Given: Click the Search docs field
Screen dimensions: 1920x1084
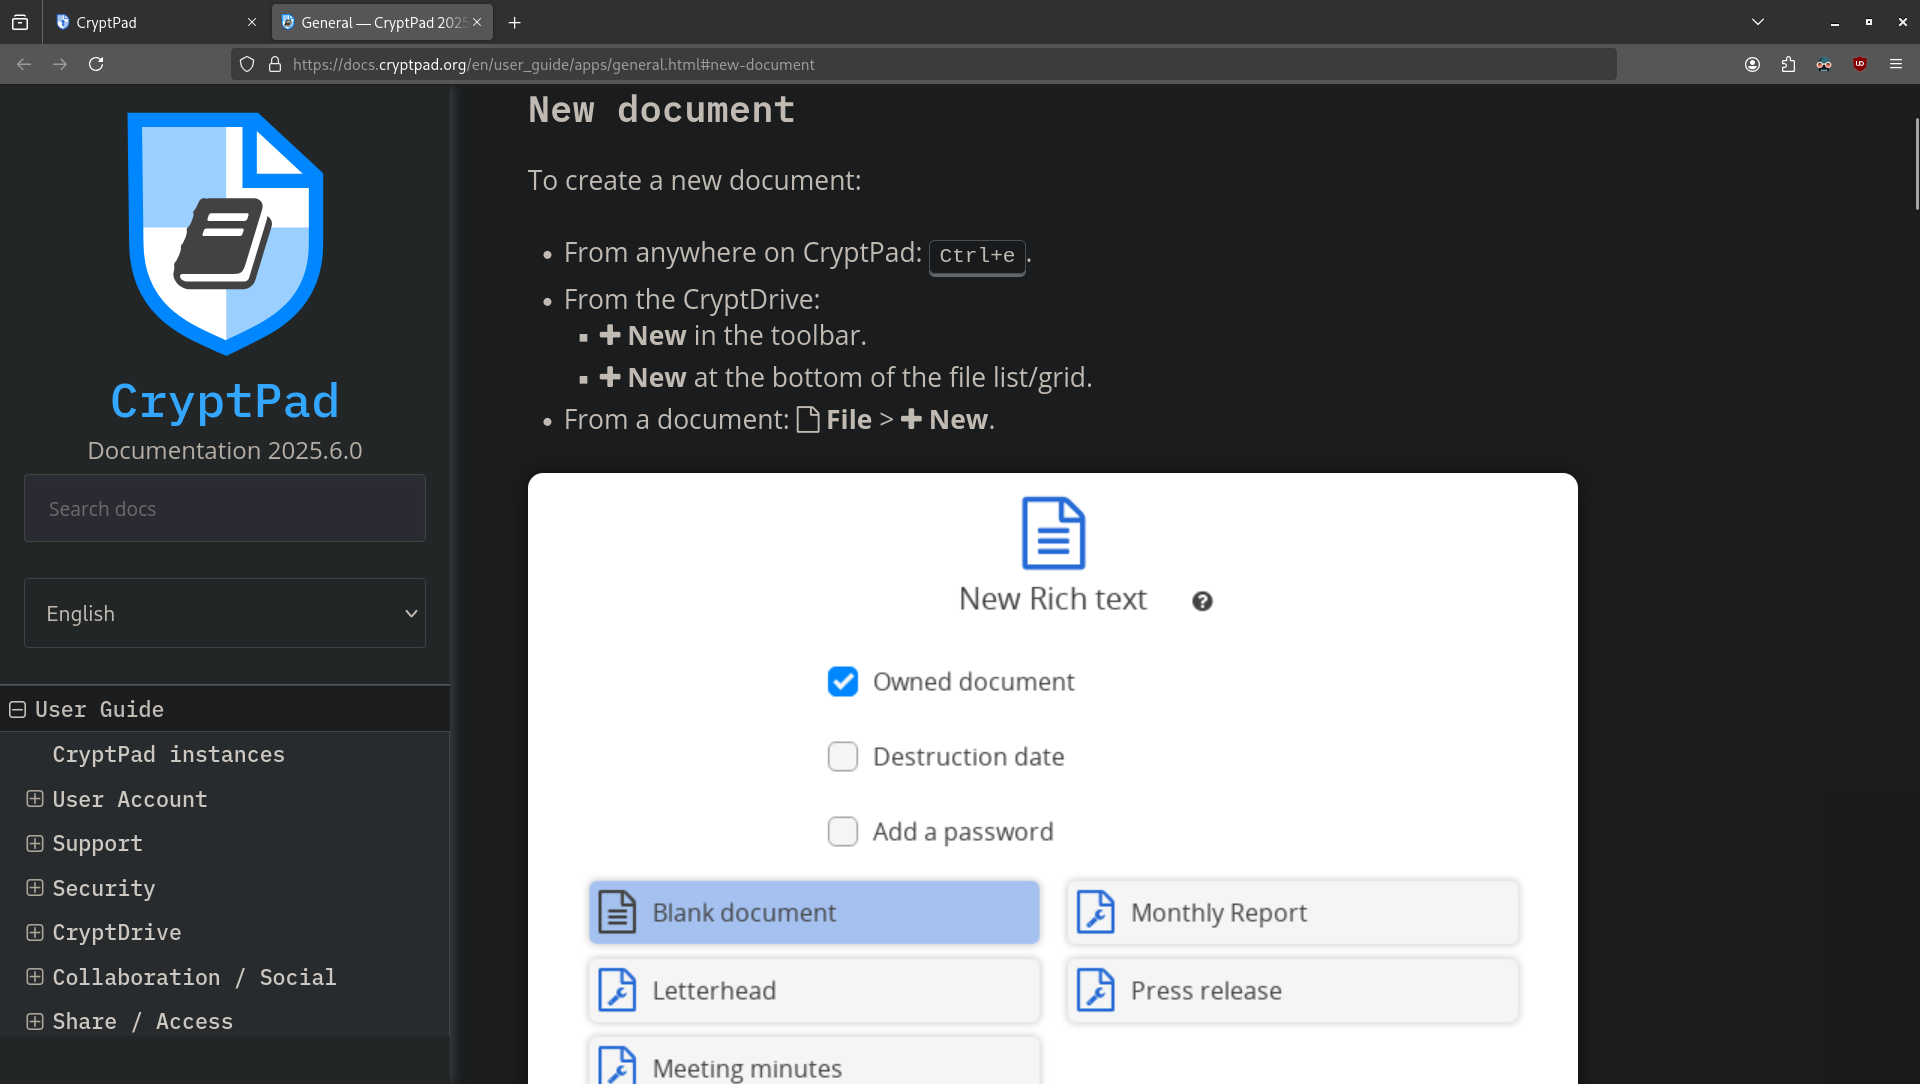Looking at the screenshot, I should click(225, 508).
